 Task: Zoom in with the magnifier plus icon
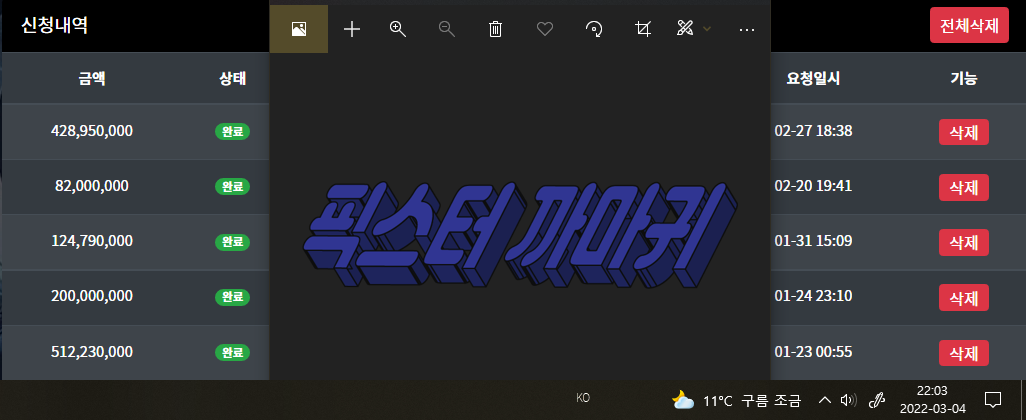pyautogui.click(x=398, y=29)
